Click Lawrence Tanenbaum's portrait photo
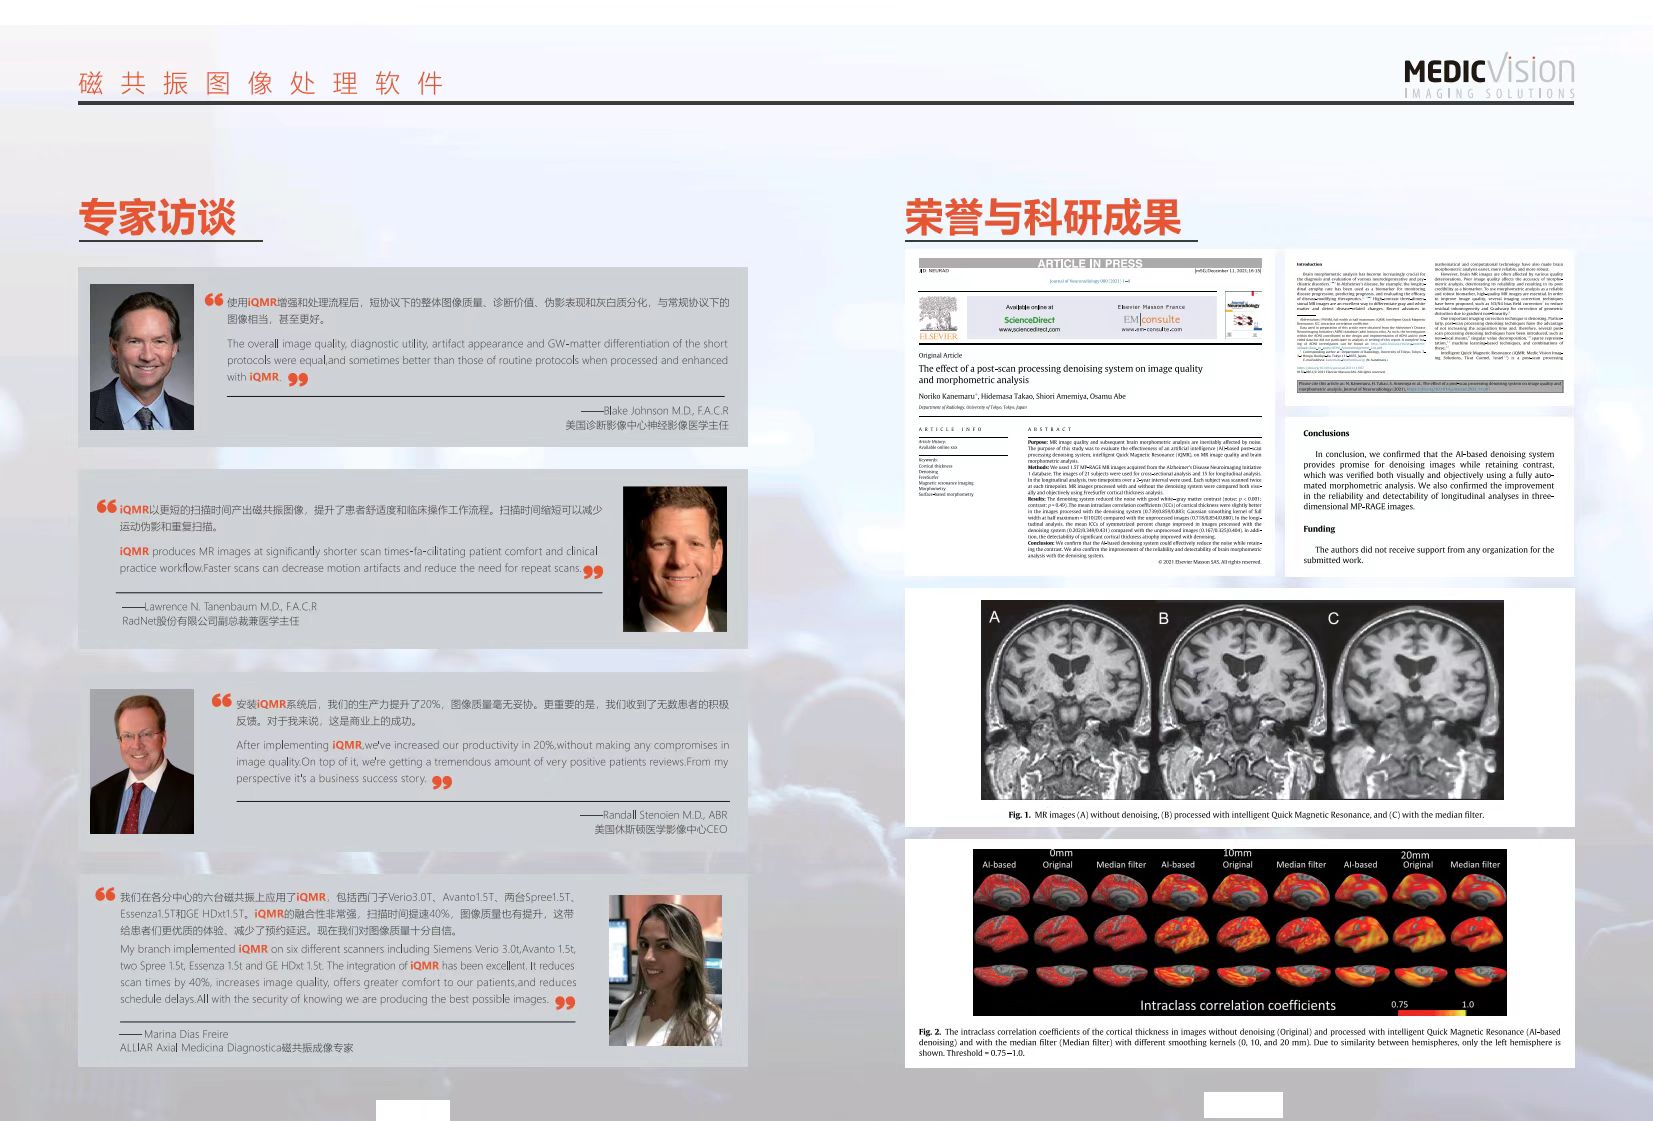 coord(675,559)
